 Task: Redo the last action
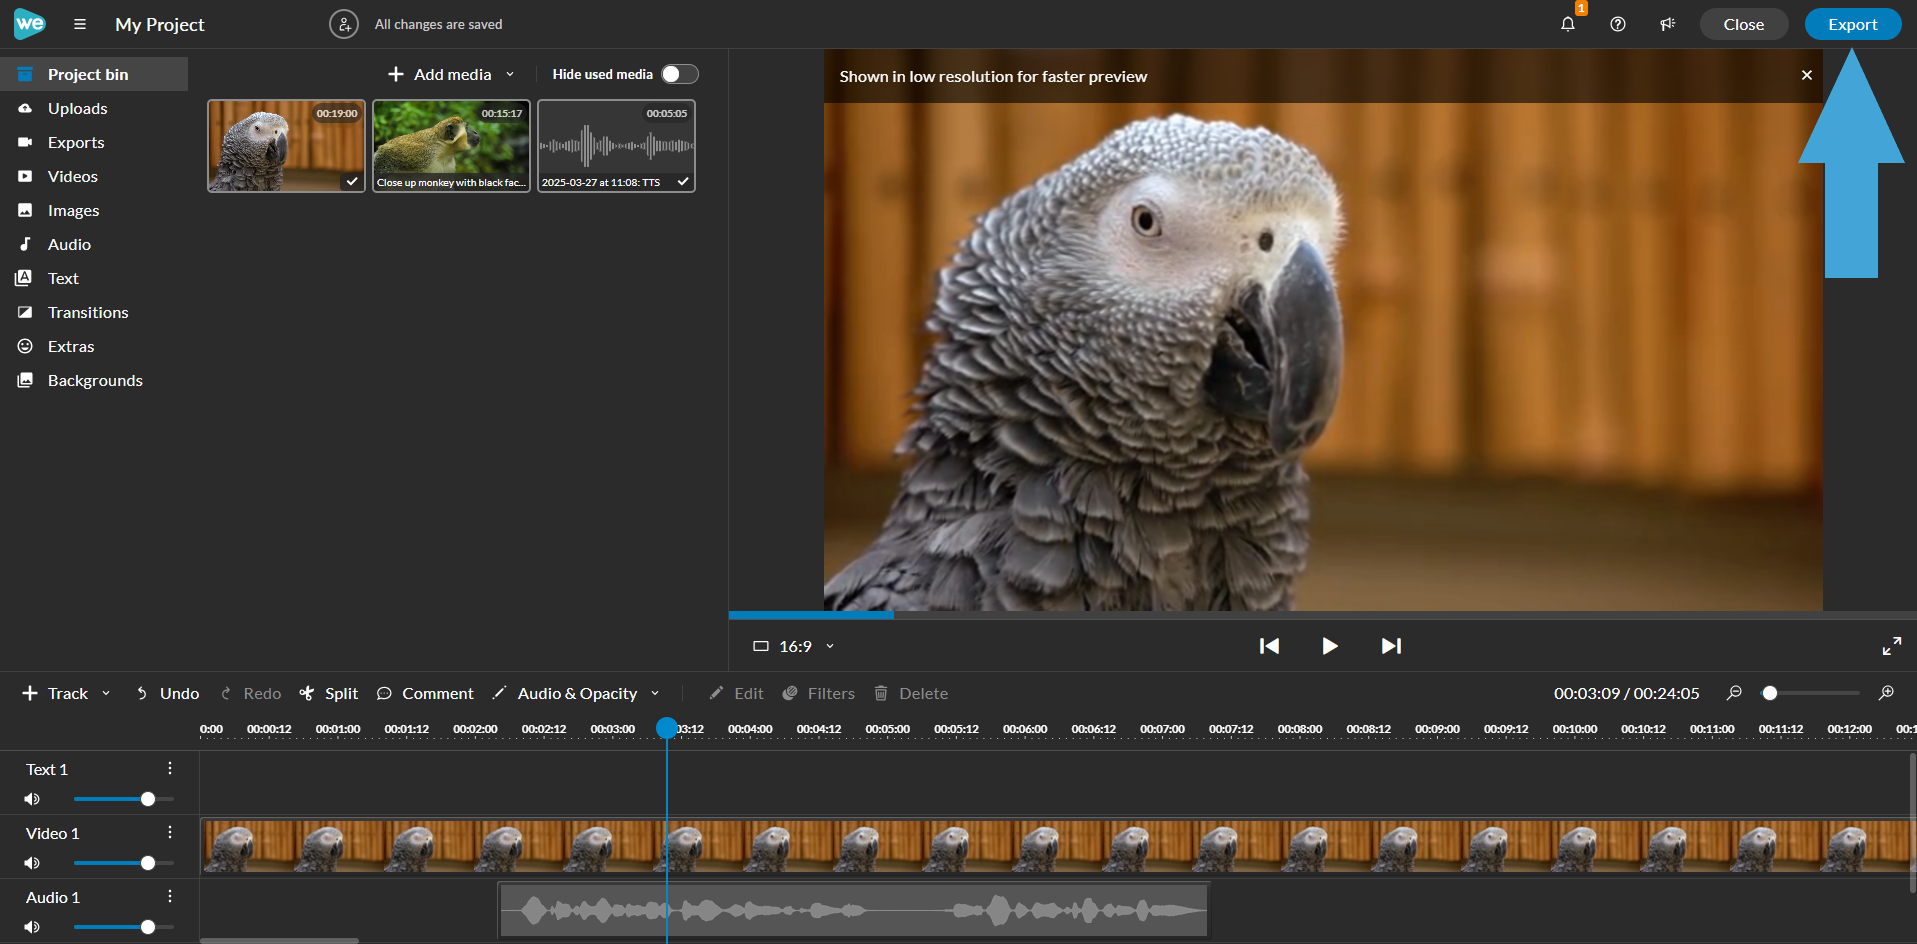tap(251, 693)
